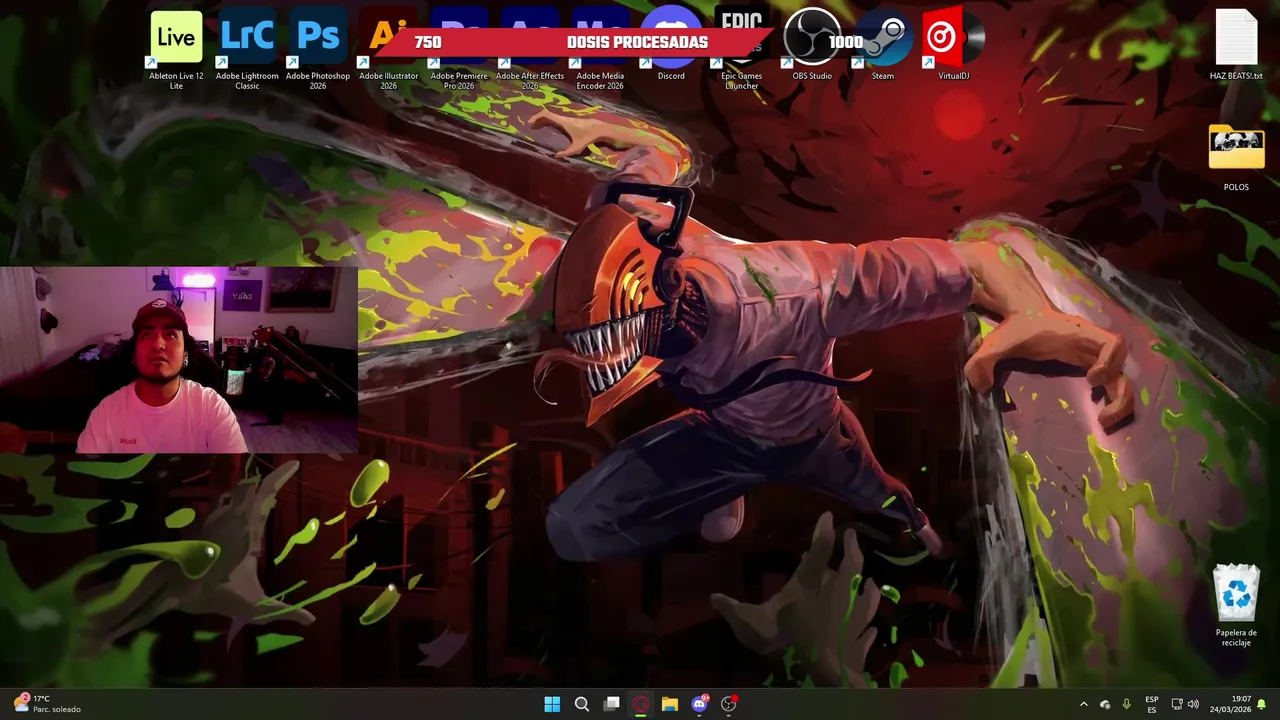Image resolution: width=1280 pixels, height=720 pixels.
Task: Switch to Opera GX in the taskbar
Action: pyautogui.click(x=641, y=704)
